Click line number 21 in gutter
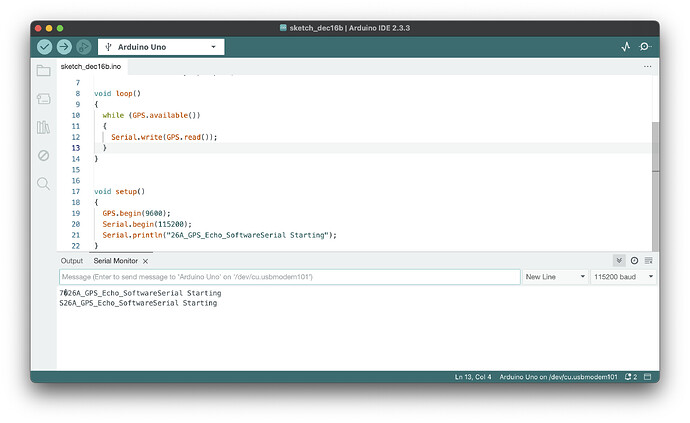Viewport: 690px width, 423px height. tap(76, 235)
